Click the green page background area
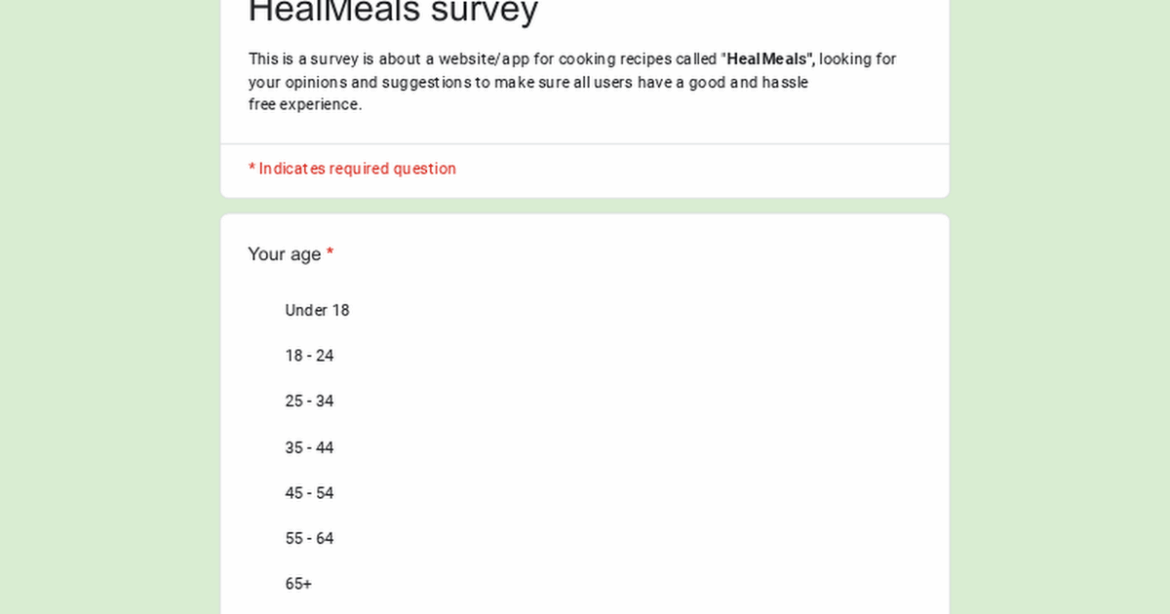This screenshot has width=1170, height=614. pyautogui.click(x=100, y=300)
